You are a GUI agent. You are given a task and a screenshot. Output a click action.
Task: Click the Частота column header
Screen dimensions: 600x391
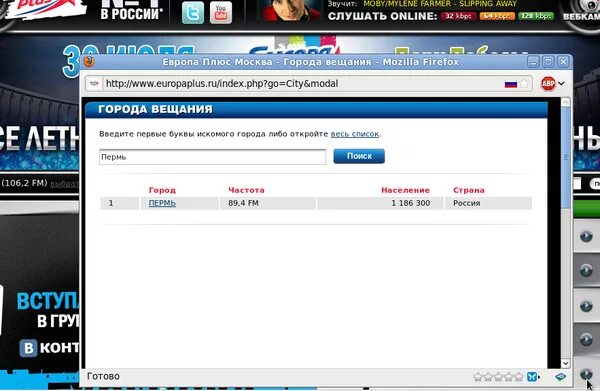pyautogui.click(x=246, y=190)
